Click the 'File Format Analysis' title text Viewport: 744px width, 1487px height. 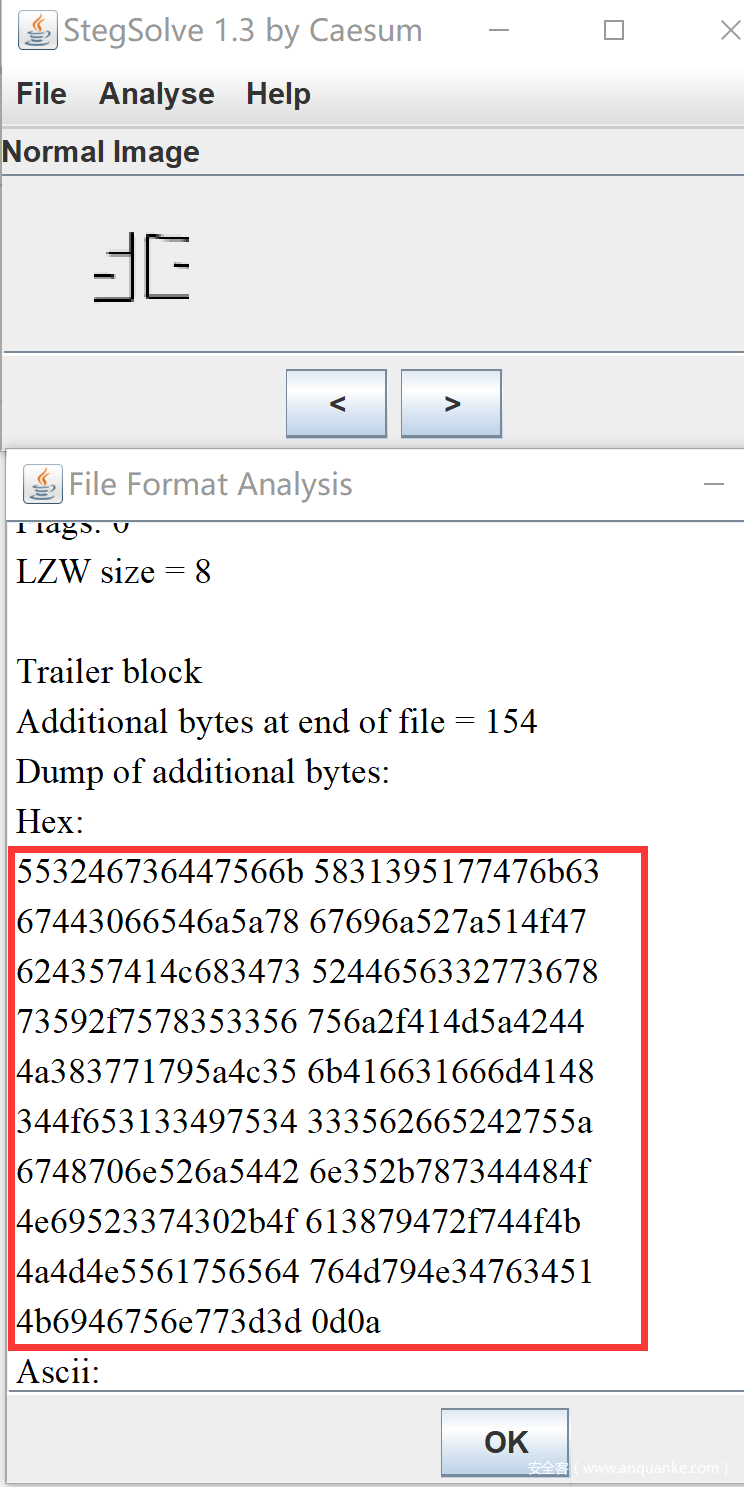click(x=210, y=485)
